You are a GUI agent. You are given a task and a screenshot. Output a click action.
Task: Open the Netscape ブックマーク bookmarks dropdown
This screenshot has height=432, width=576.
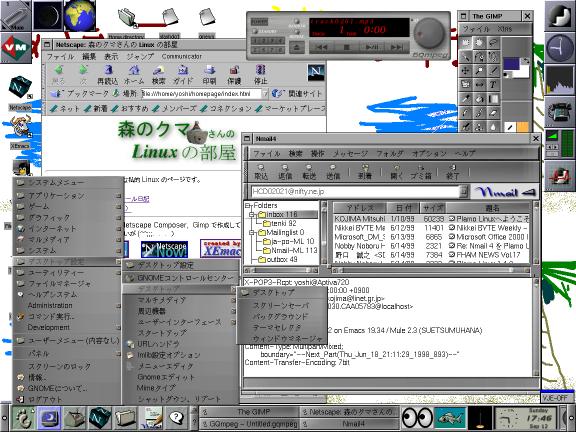tap(80, 94)
